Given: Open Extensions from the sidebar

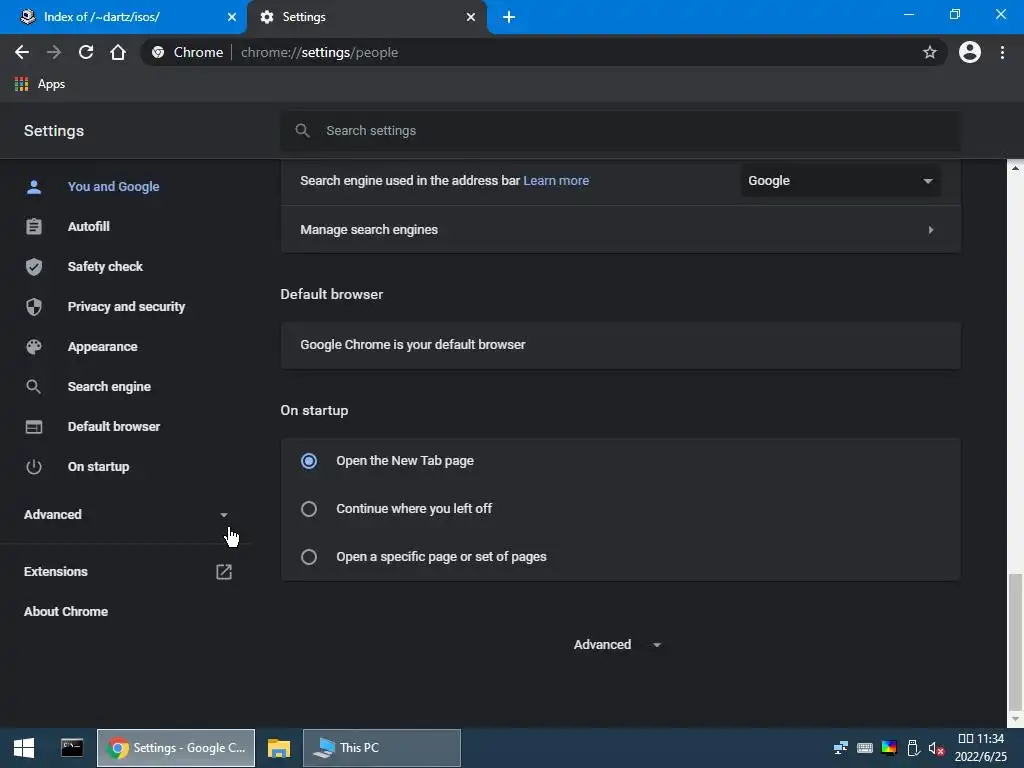Looking at the screenshot, I should [x=56, y=571].
